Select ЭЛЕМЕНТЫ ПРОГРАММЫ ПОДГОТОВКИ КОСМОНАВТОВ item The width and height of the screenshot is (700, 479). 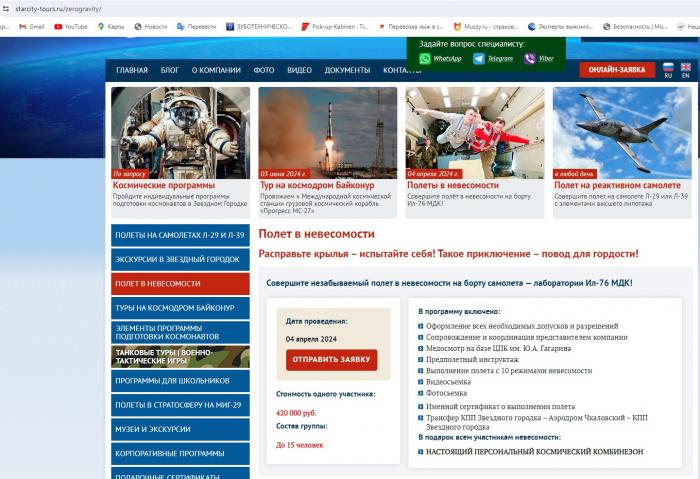click(180, 332)
